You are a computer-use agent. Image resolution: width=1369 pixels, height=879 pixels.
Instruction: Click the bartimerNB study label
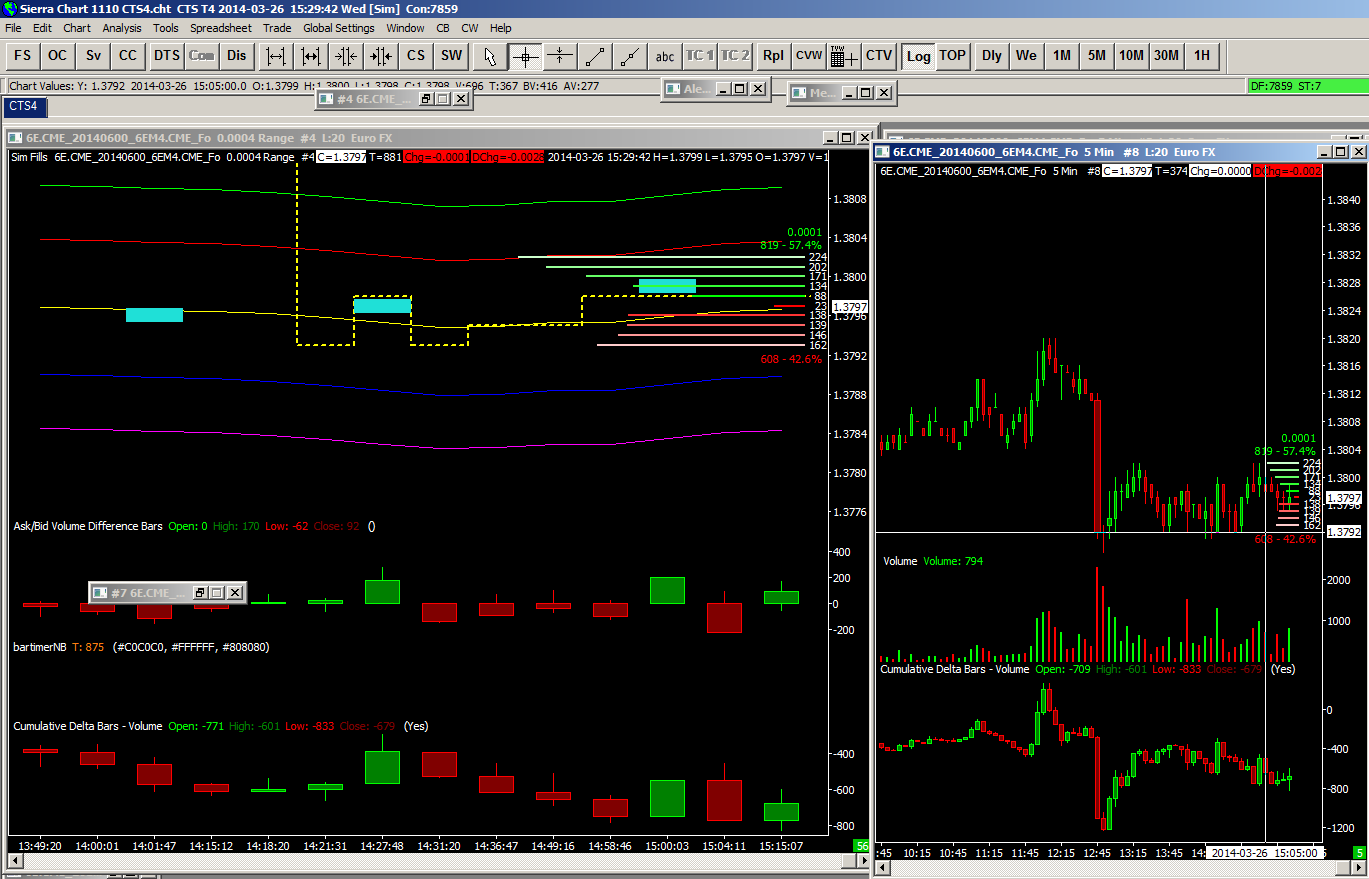pos(40,647)
